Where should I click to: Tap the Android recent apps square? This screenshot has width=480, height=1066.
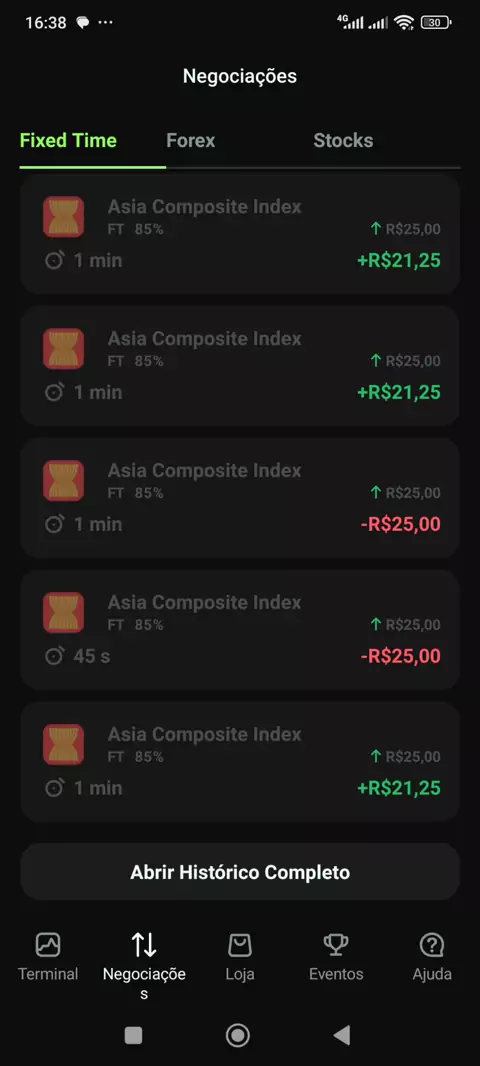pyautogui.click(x=133, y=1035)
